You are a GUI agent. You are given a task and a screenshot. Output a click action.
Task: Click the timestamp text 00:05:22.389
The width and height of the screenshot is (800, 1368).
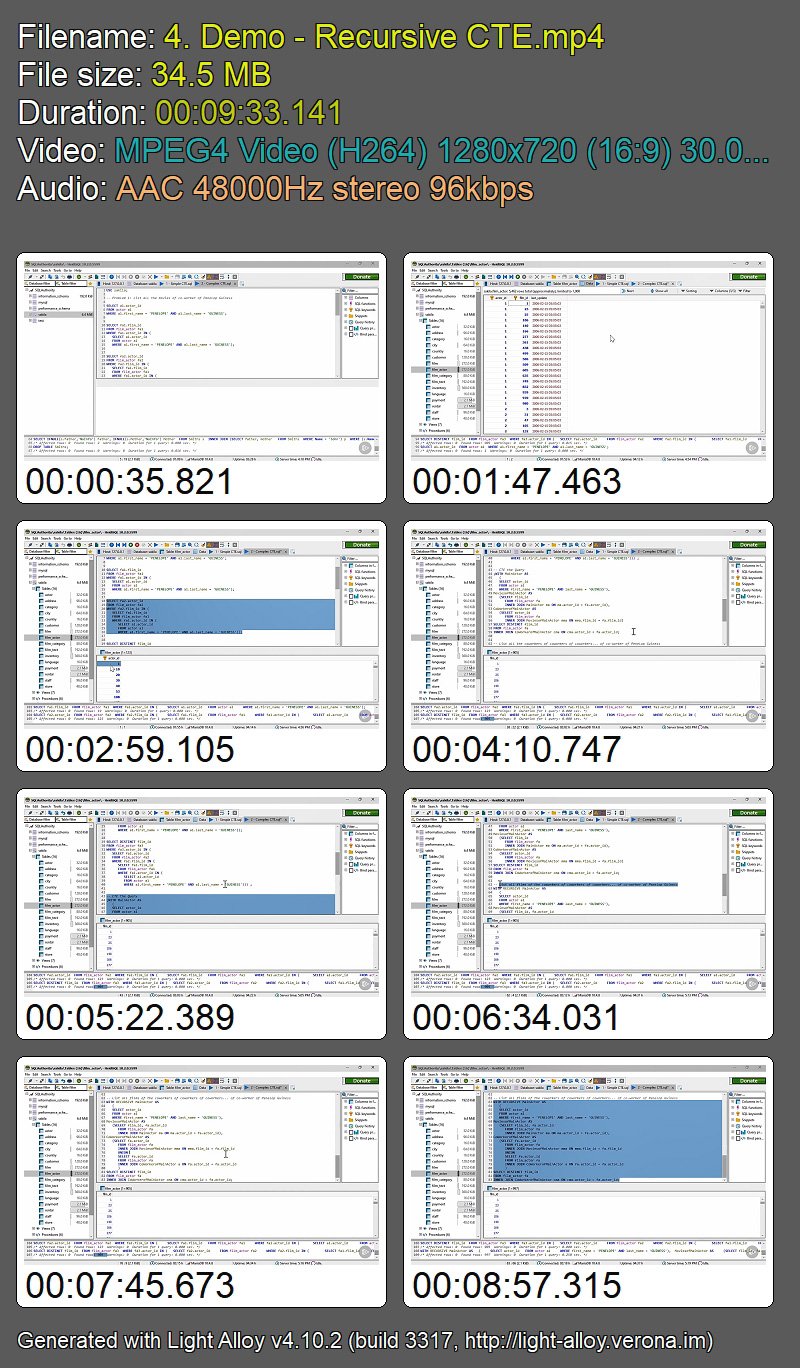click(x=129, y=1017)
